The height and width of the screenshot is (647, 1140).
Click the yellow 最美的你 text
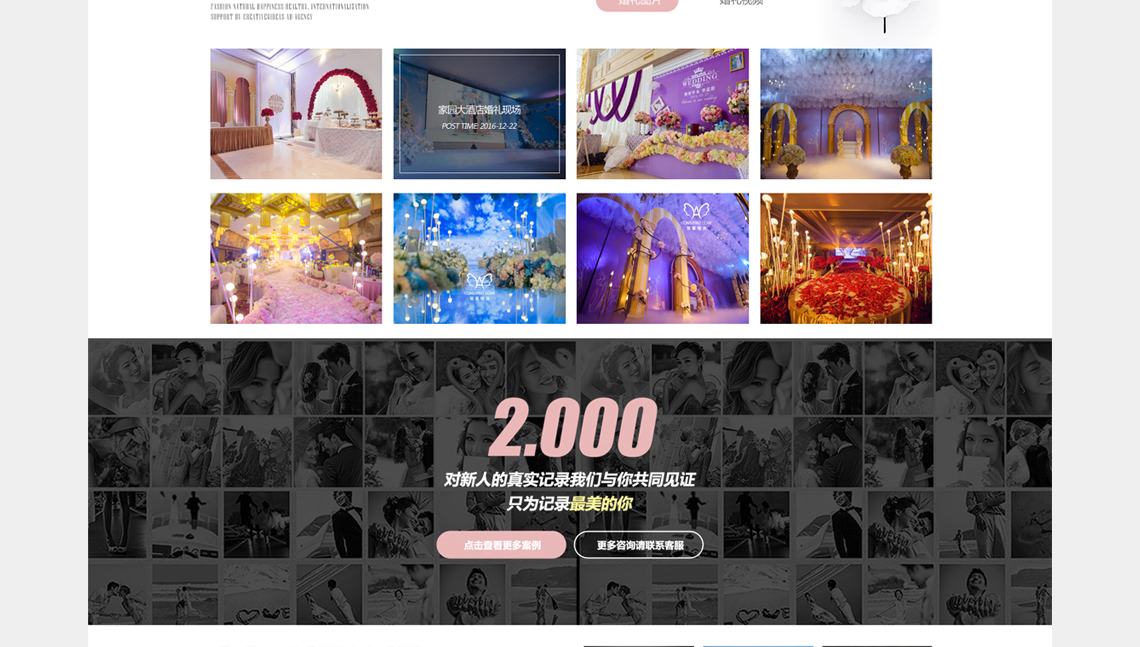coord(601,504)
